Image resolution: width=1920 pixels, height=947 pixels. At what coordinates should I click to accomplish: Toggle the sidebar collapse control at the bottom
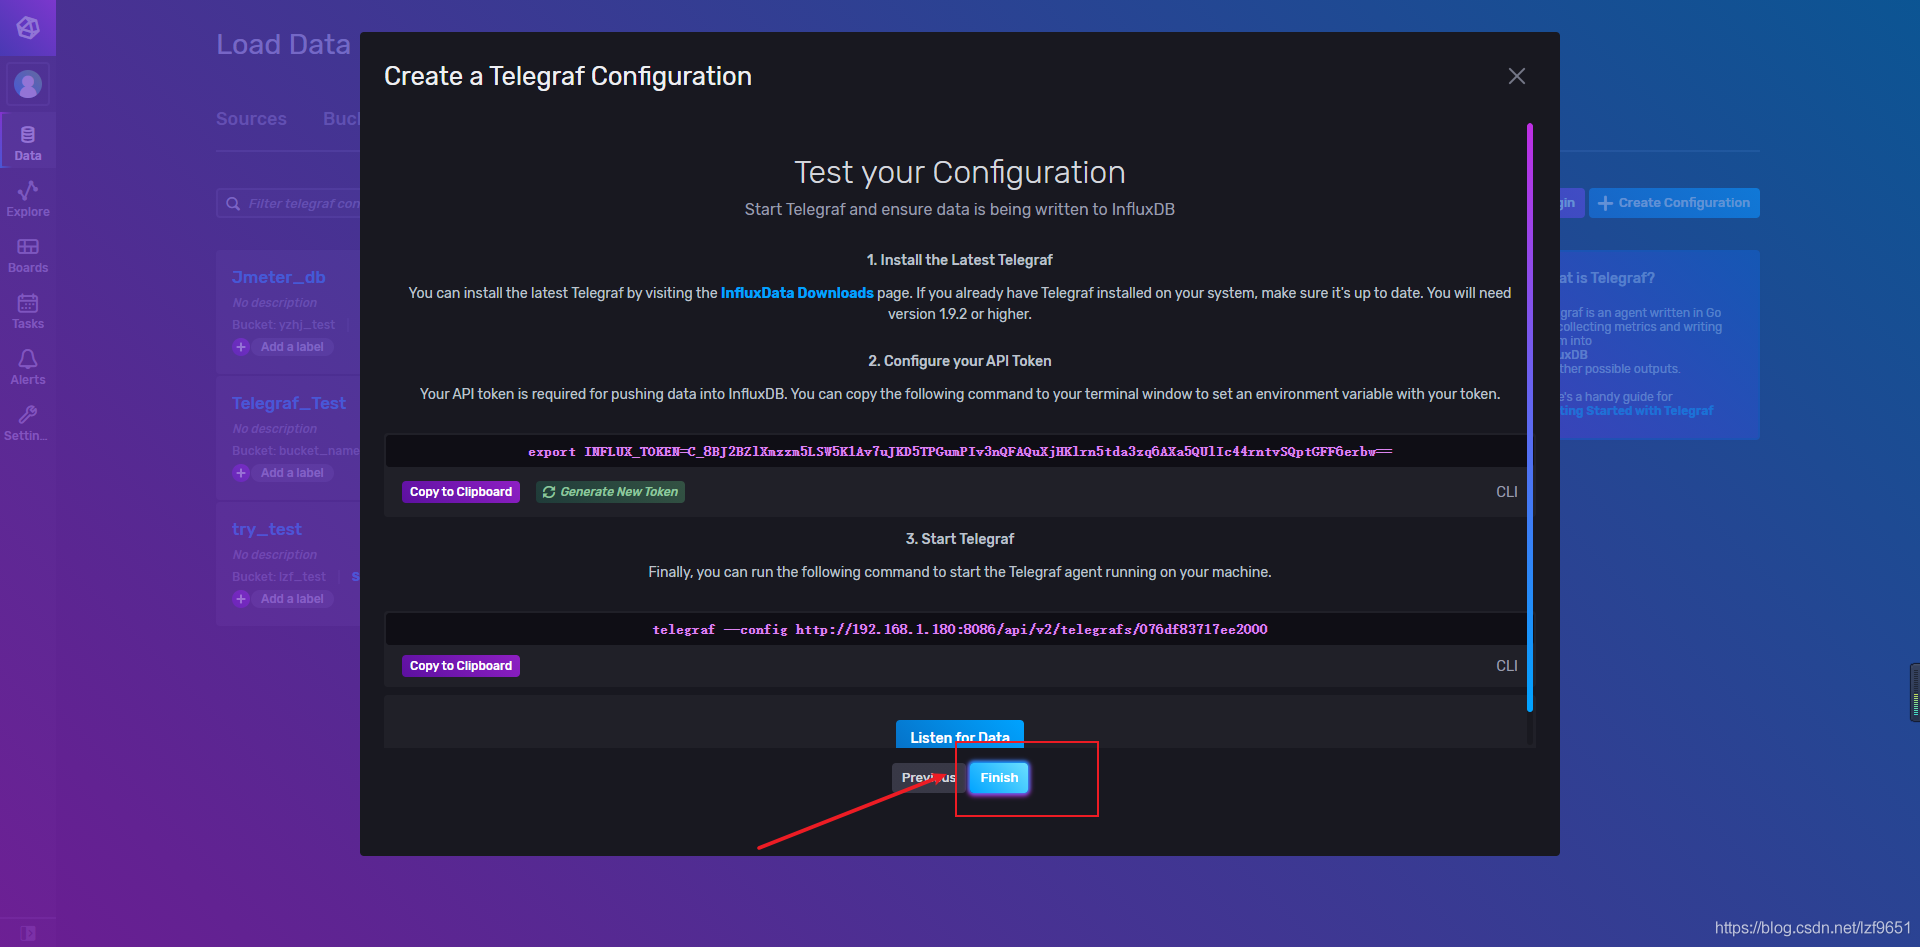(28, 933)
